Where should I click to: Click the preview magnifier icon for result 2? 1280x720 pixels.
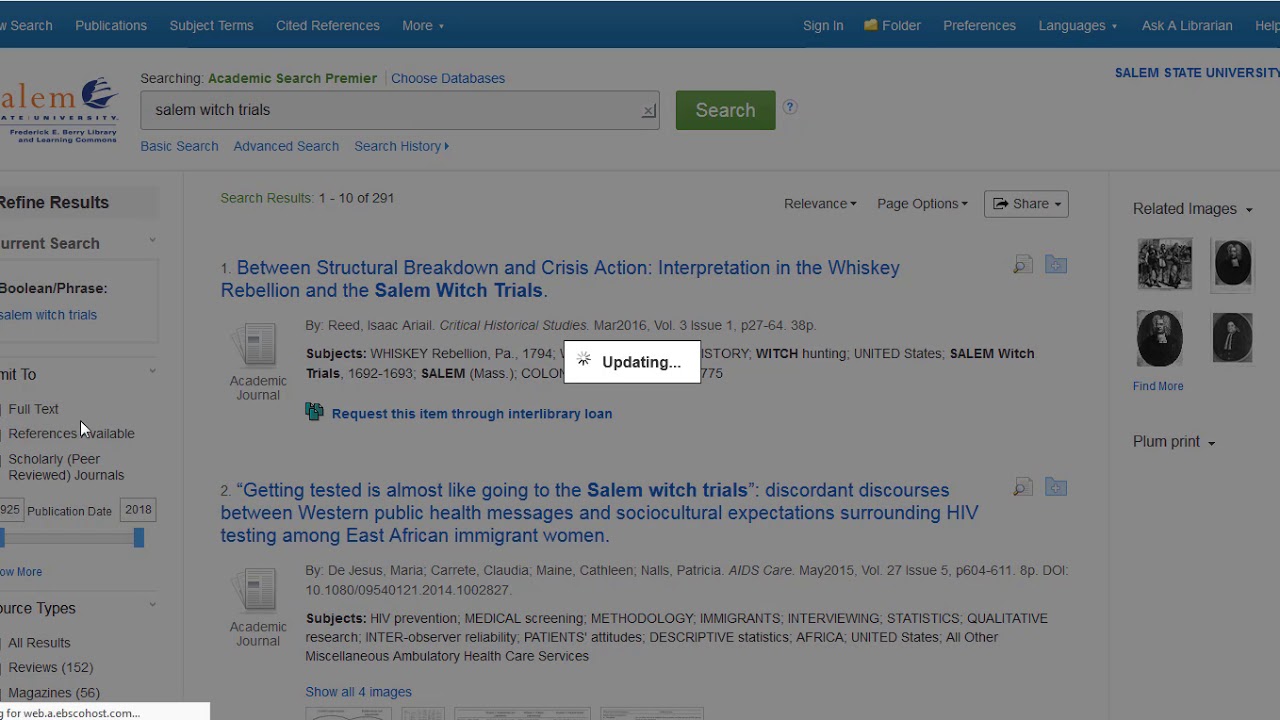click(x=1022, y=487)
